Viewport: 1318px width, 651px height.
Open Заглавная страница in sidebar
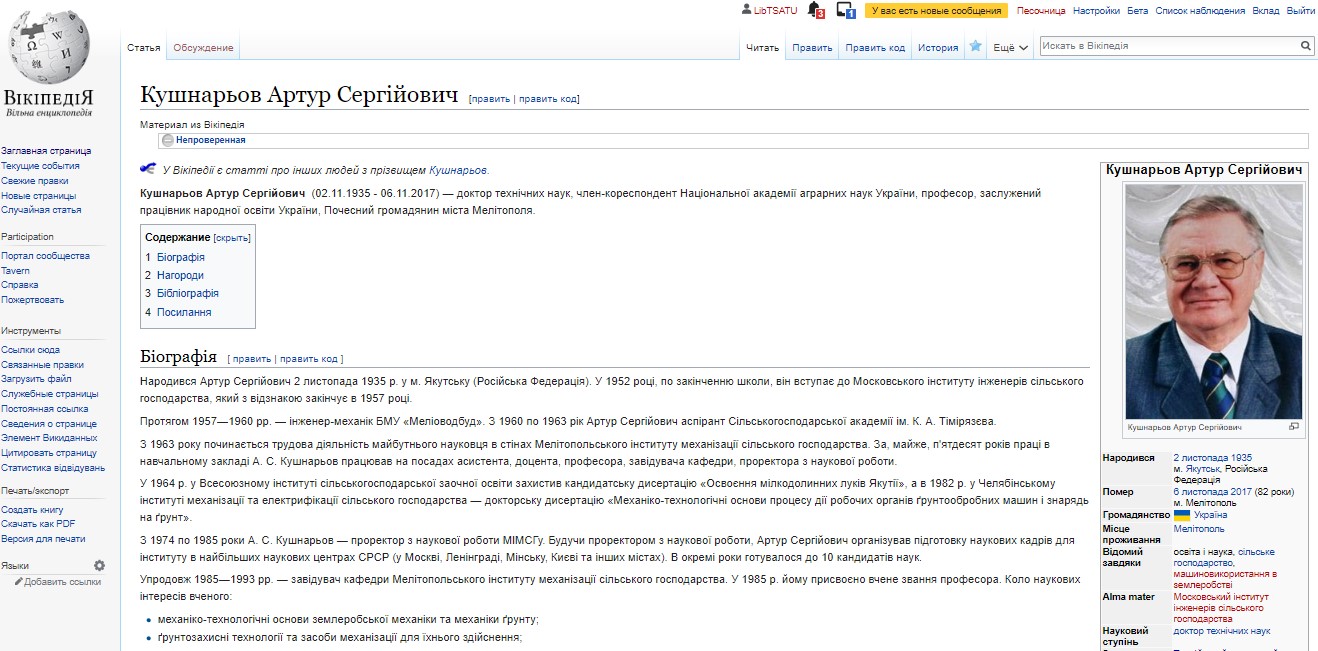click(x=46, y=151)
